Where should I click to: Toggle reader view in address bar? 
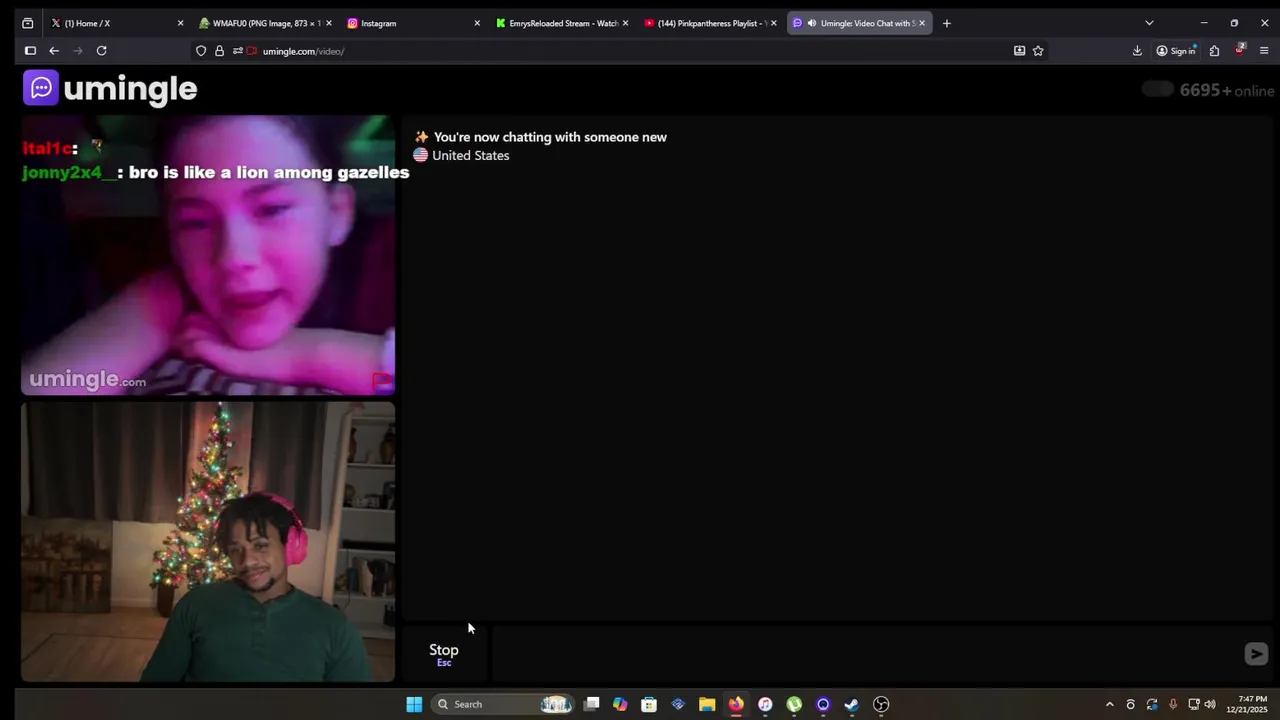coord(1019,51)
